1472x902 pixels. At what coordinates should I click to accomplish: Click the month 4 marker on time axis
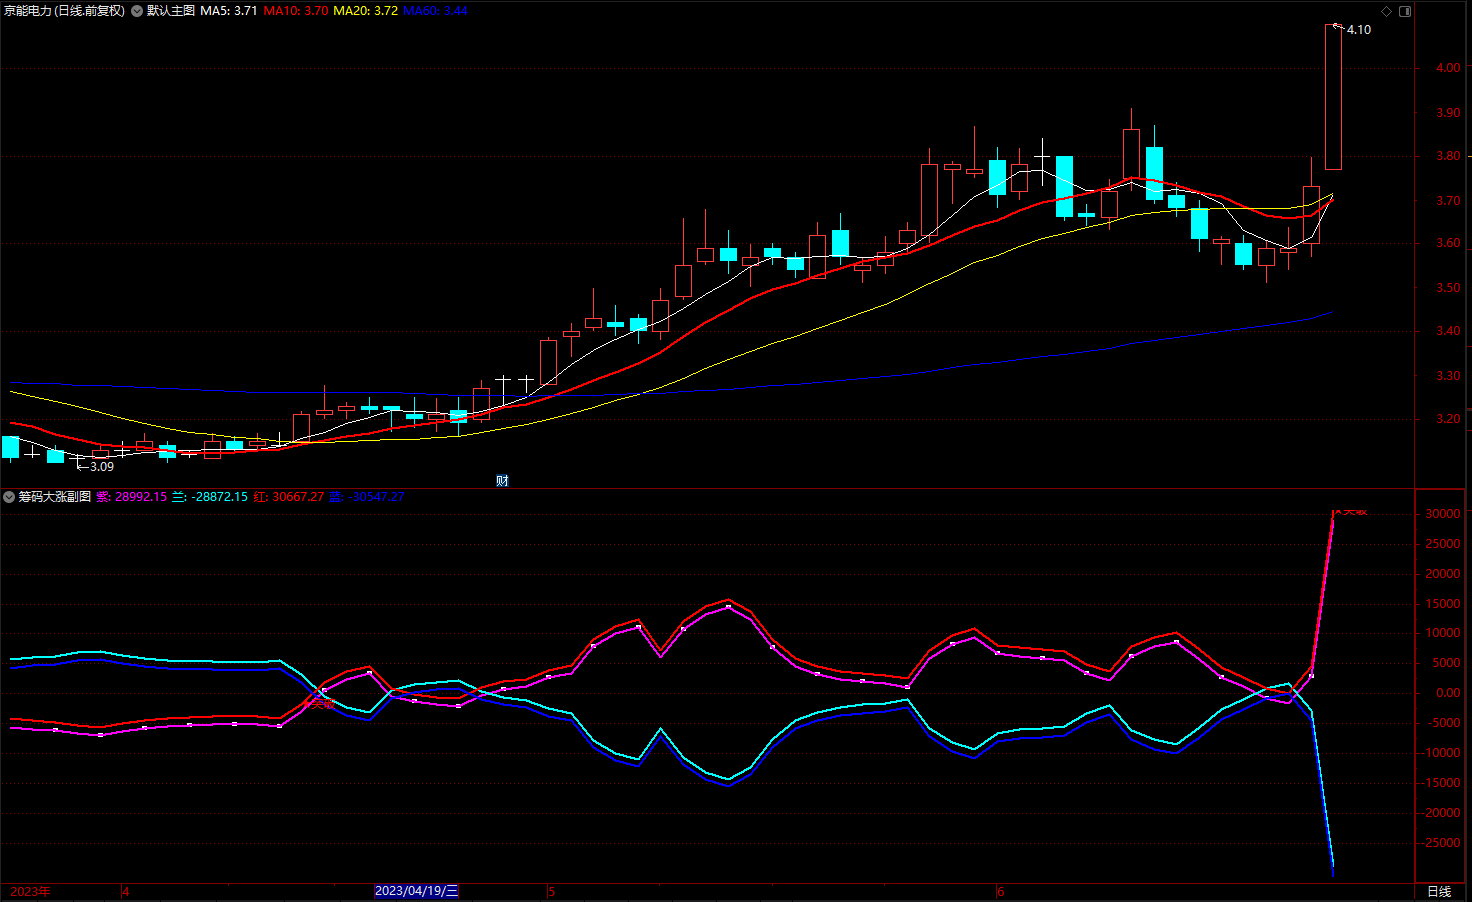click(x=125, y=891)
